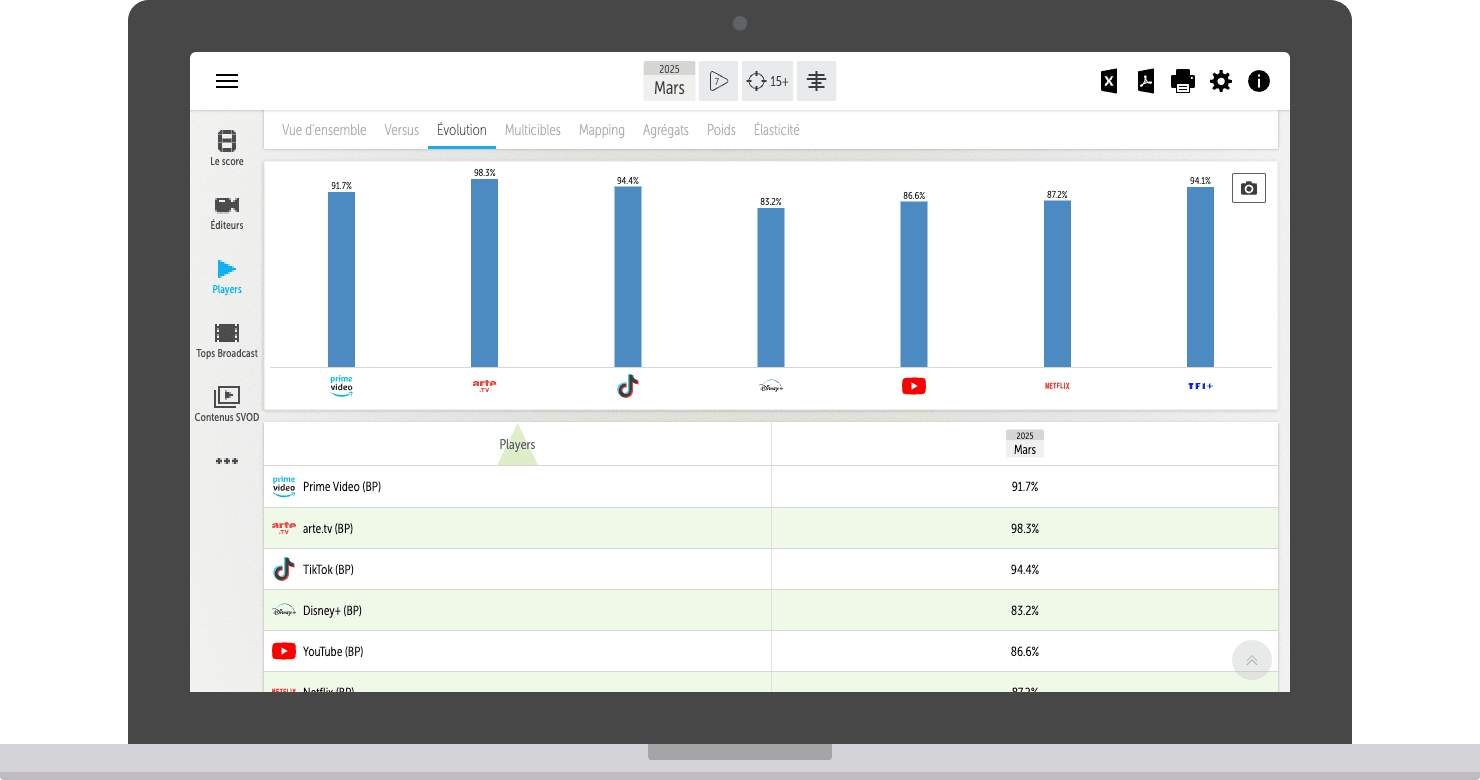Expand the 2025 Mars period selector
1480x780 pixels.
[x=669, y=81]
